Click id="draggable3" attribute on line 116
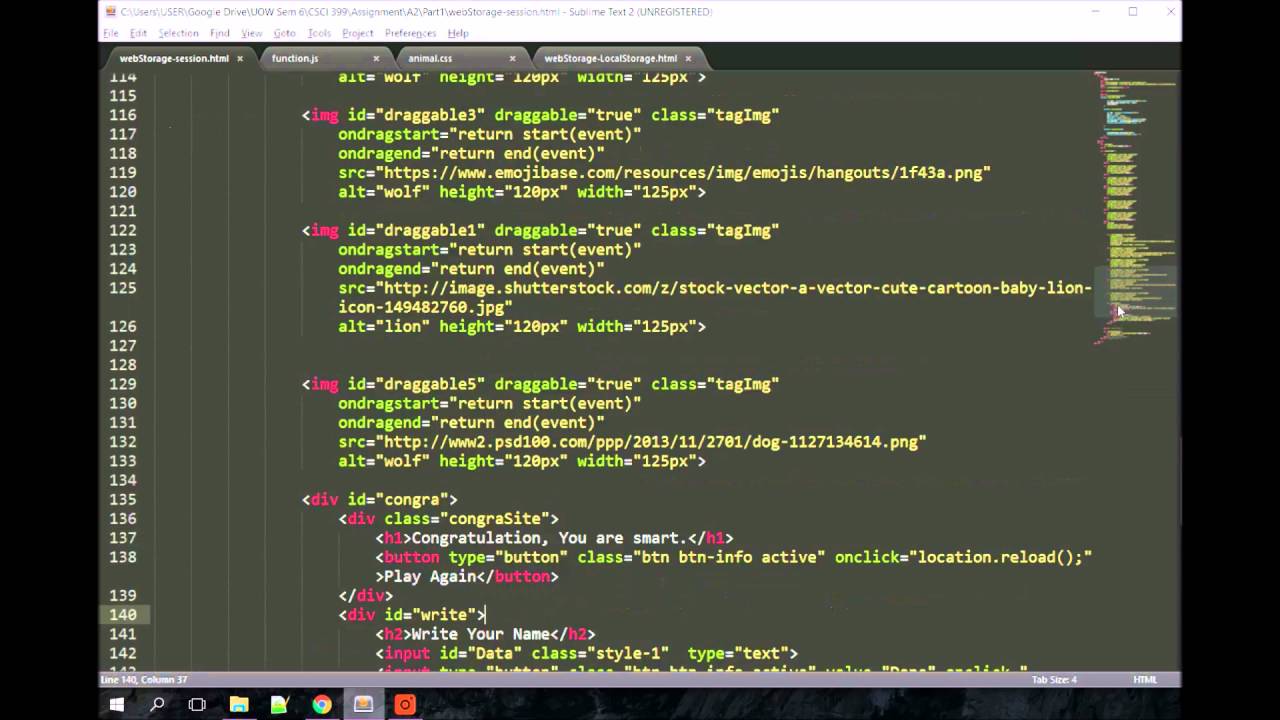 (x=416, y=115)
